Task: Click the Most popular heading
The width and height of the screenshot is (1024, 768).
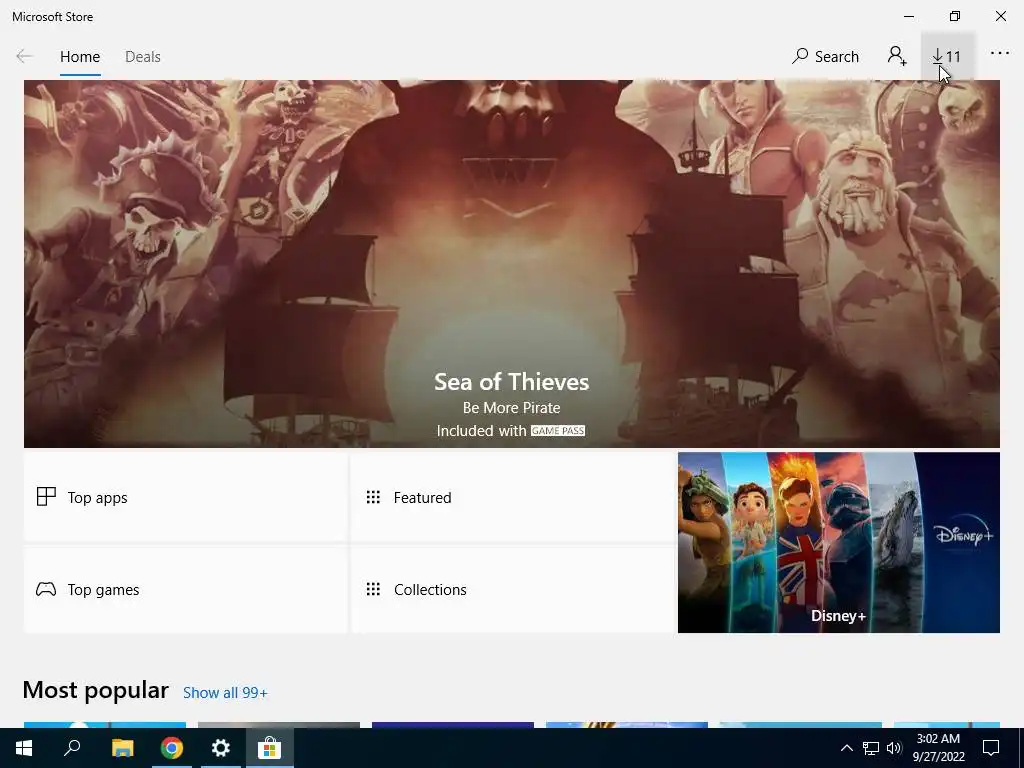Action: click(x=95, y=690)
